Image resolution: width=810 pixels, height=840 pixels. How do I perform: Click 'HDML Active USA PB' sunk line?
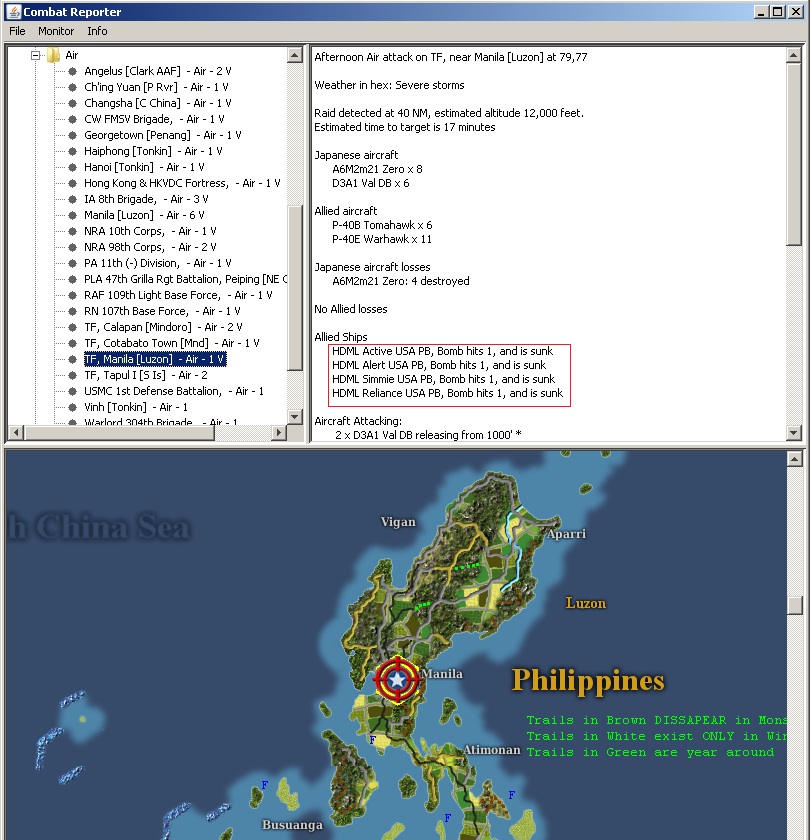point(442,351)
